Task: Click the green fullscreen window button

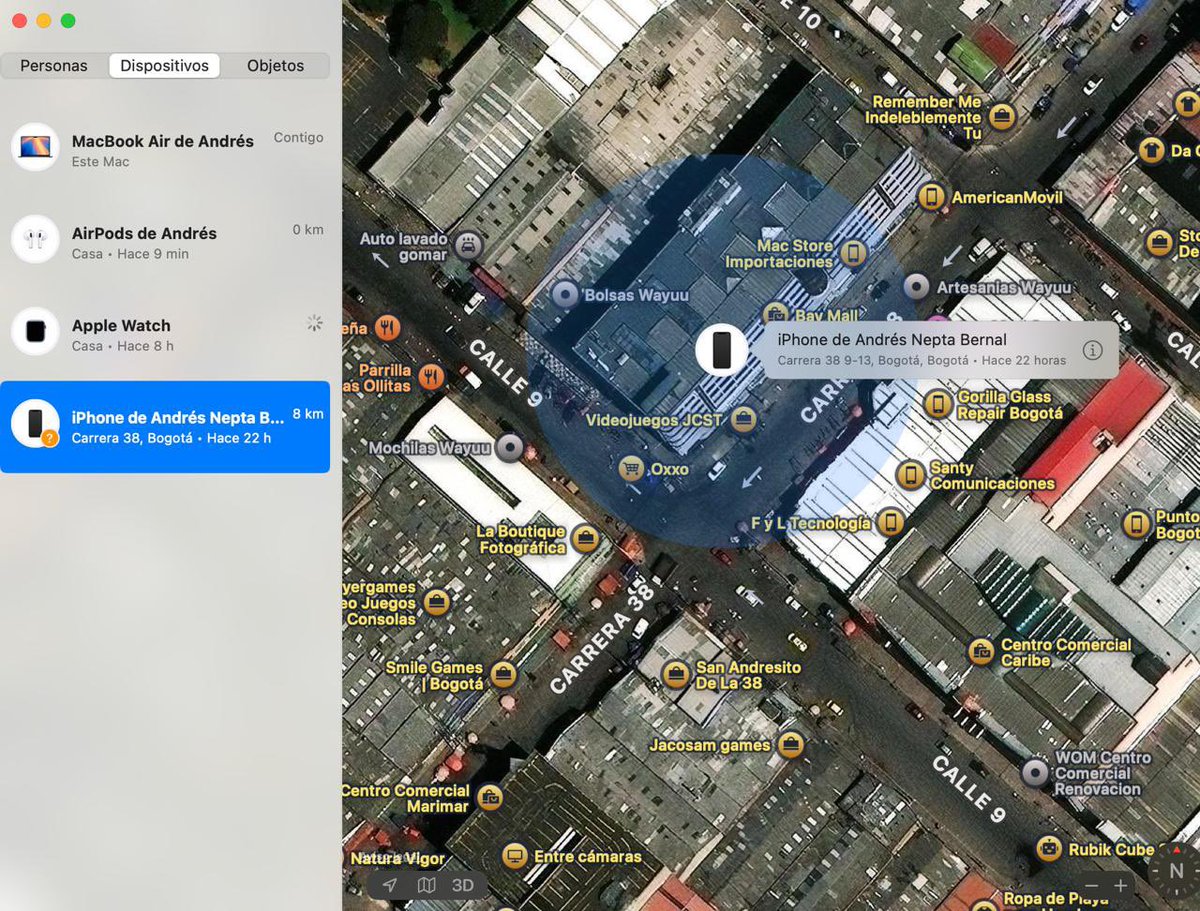Action: pyautogui.click(x=68, y=21)
